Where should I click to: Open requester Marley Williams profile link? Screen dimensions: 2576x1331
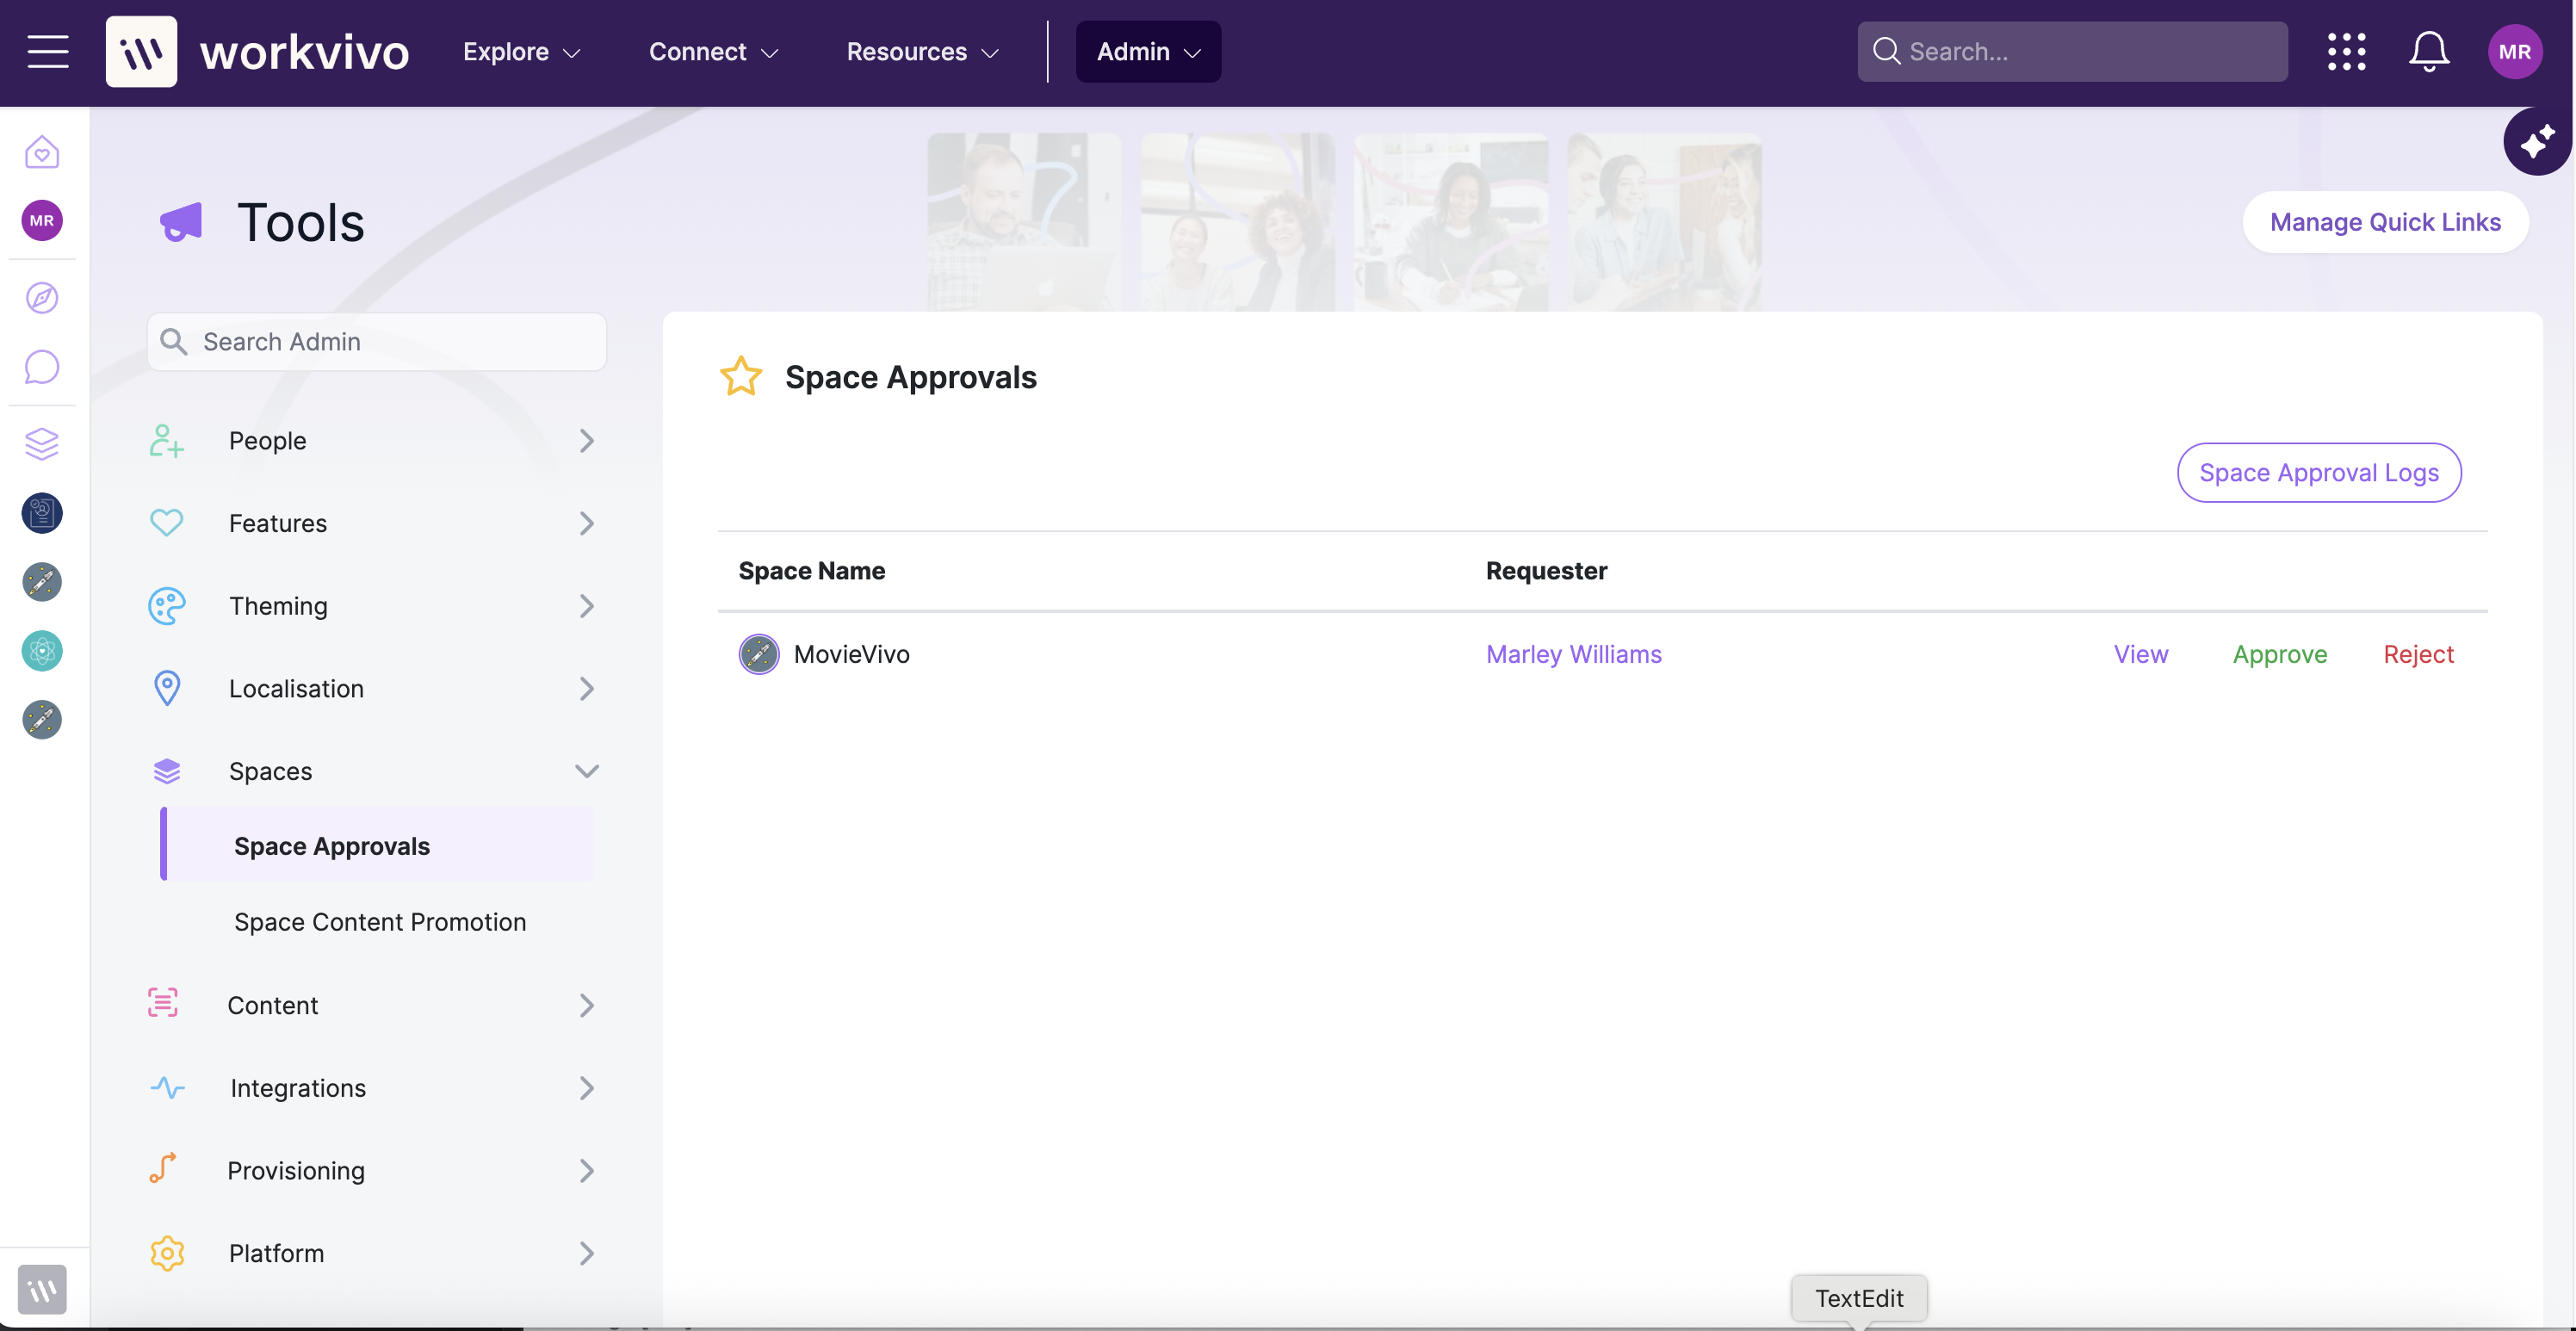[1573, 654]
